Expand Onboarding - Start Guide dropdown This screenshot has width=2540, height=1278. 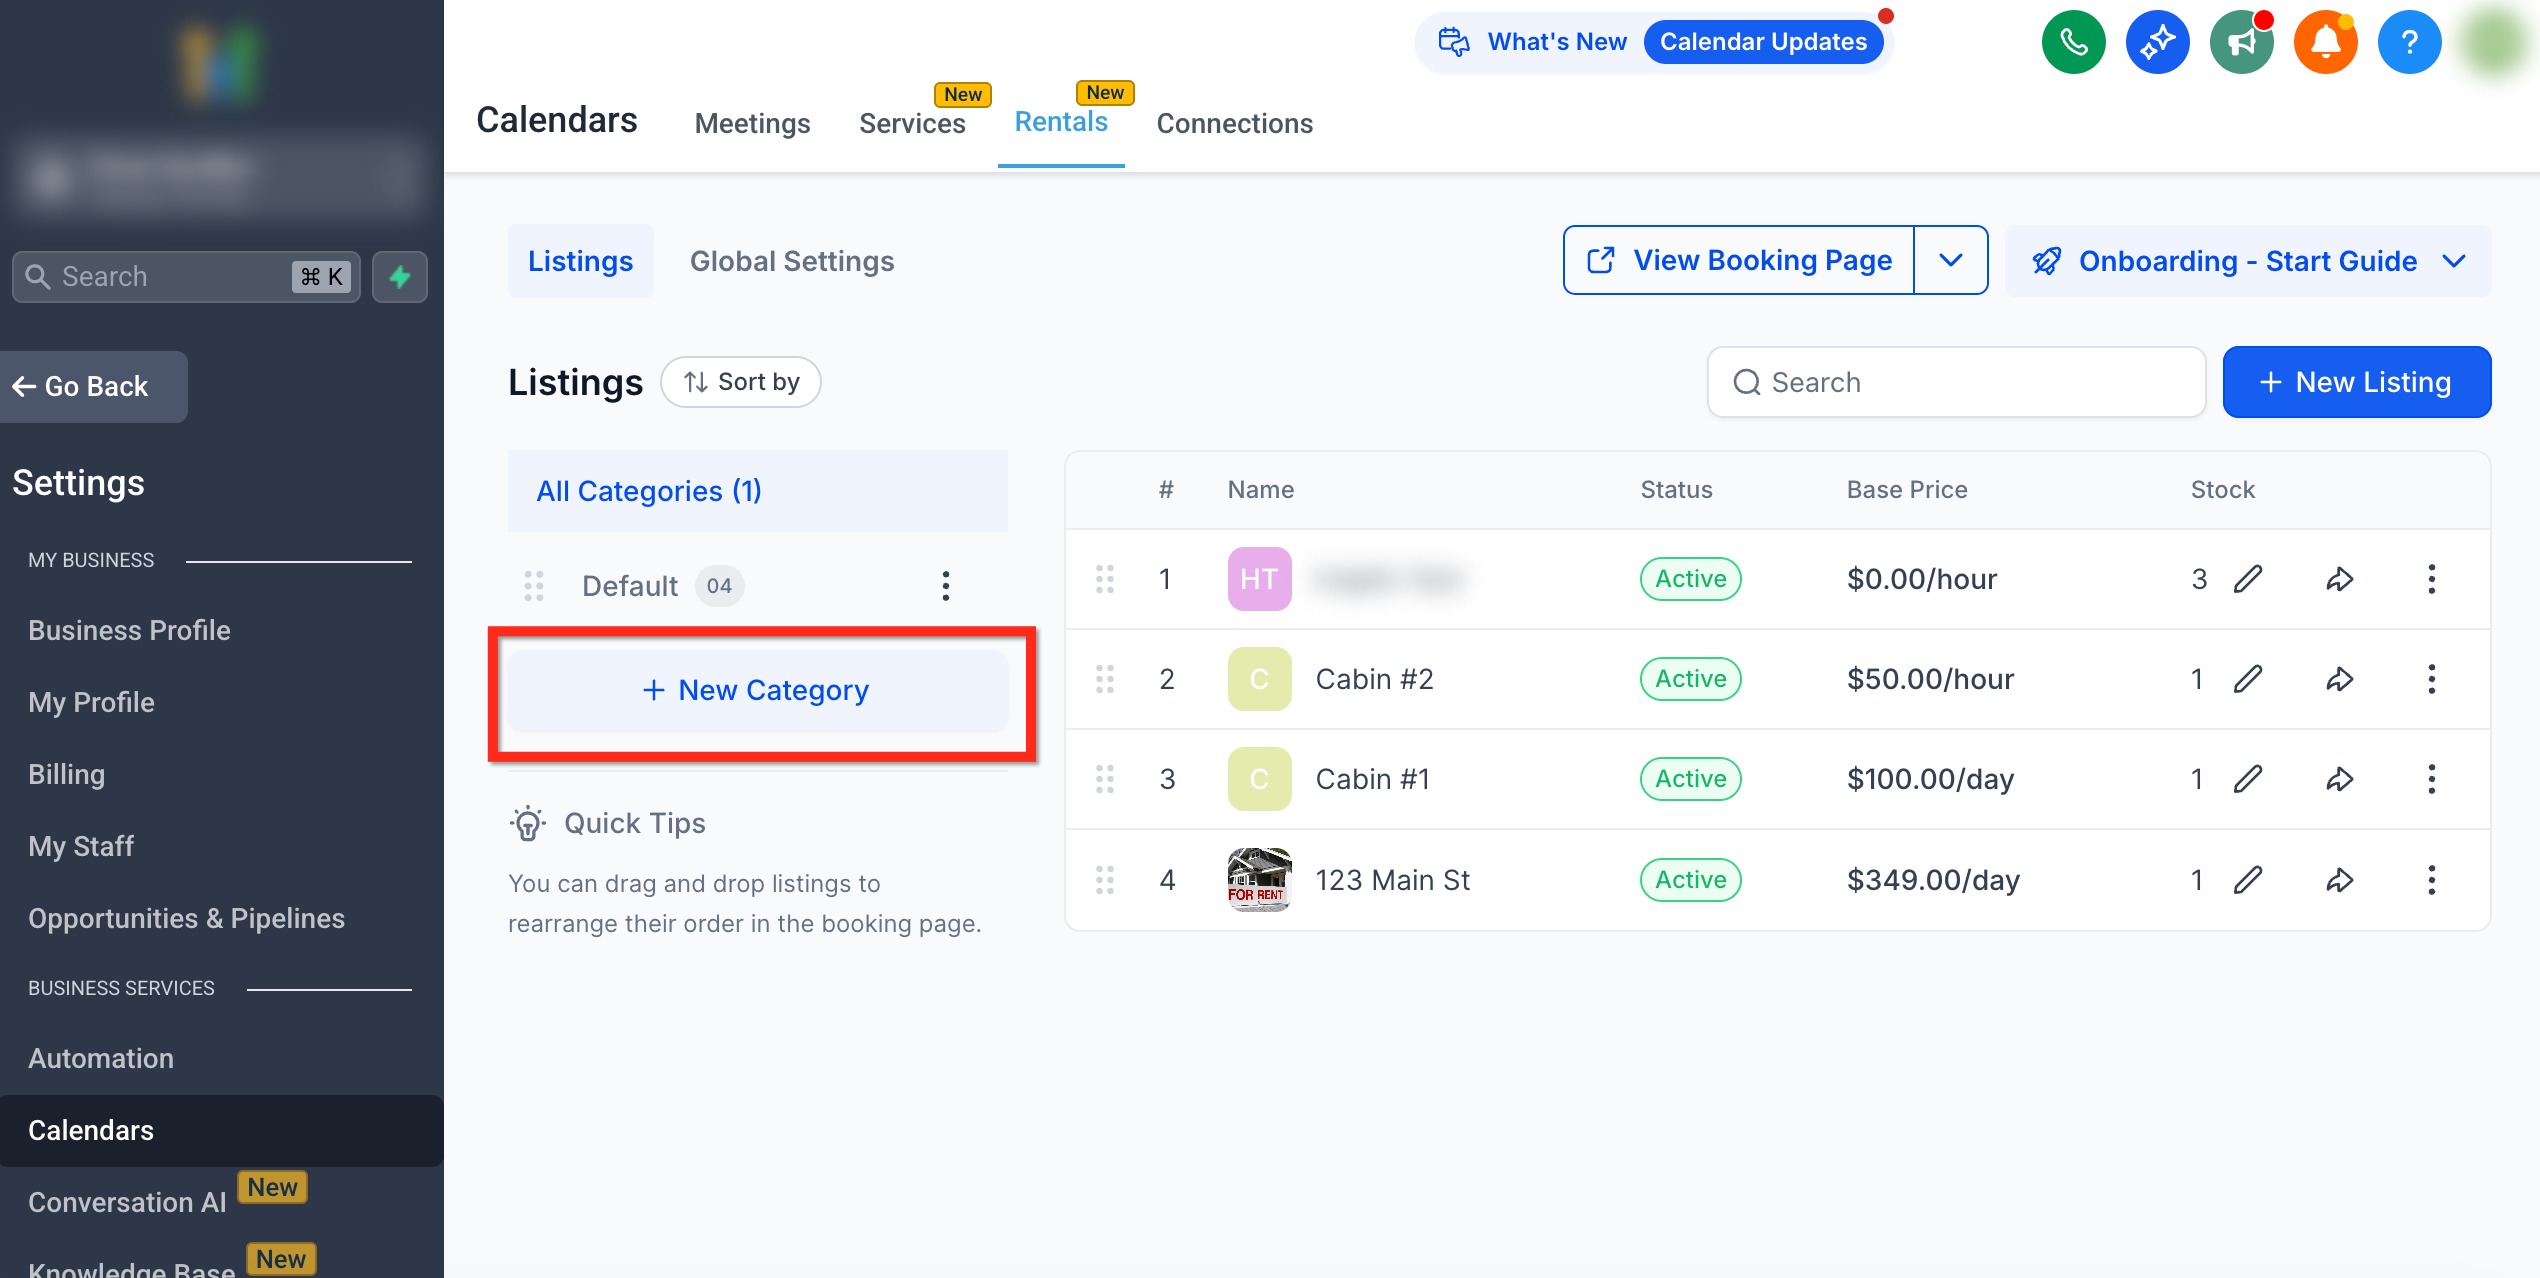click(x=2453, y=261)
